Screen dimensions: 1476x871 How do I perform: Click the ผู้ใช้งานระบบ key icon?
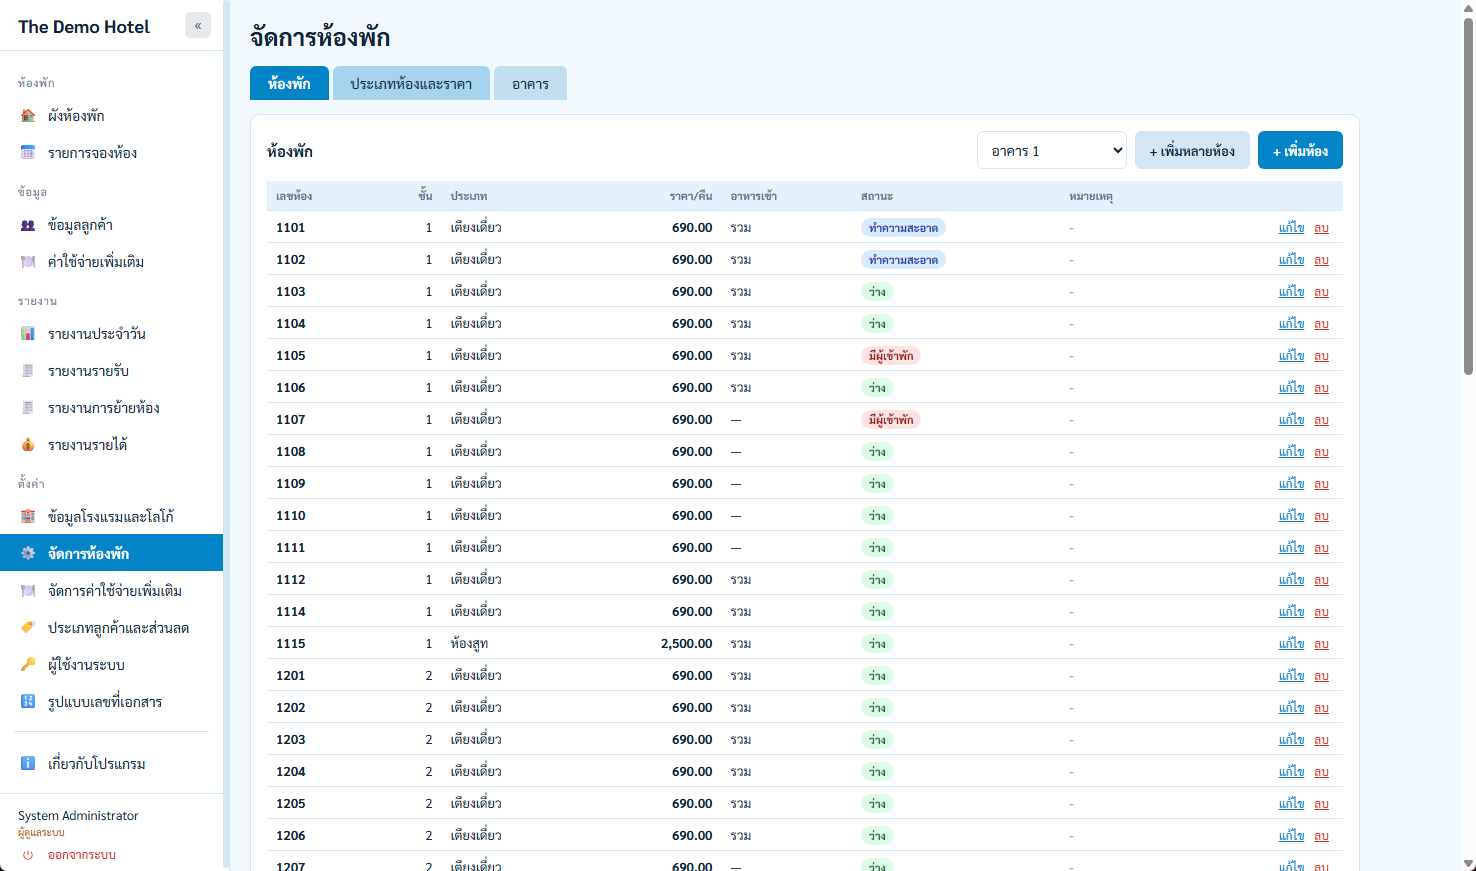pyautogui.click(x=28, y=665)
